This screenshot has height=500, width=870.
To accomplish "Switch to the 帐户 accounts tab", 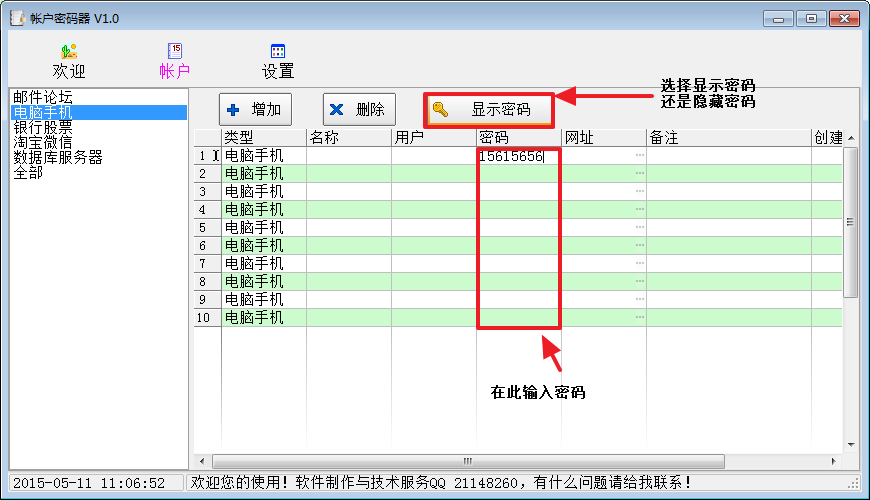I will [175, 62].
